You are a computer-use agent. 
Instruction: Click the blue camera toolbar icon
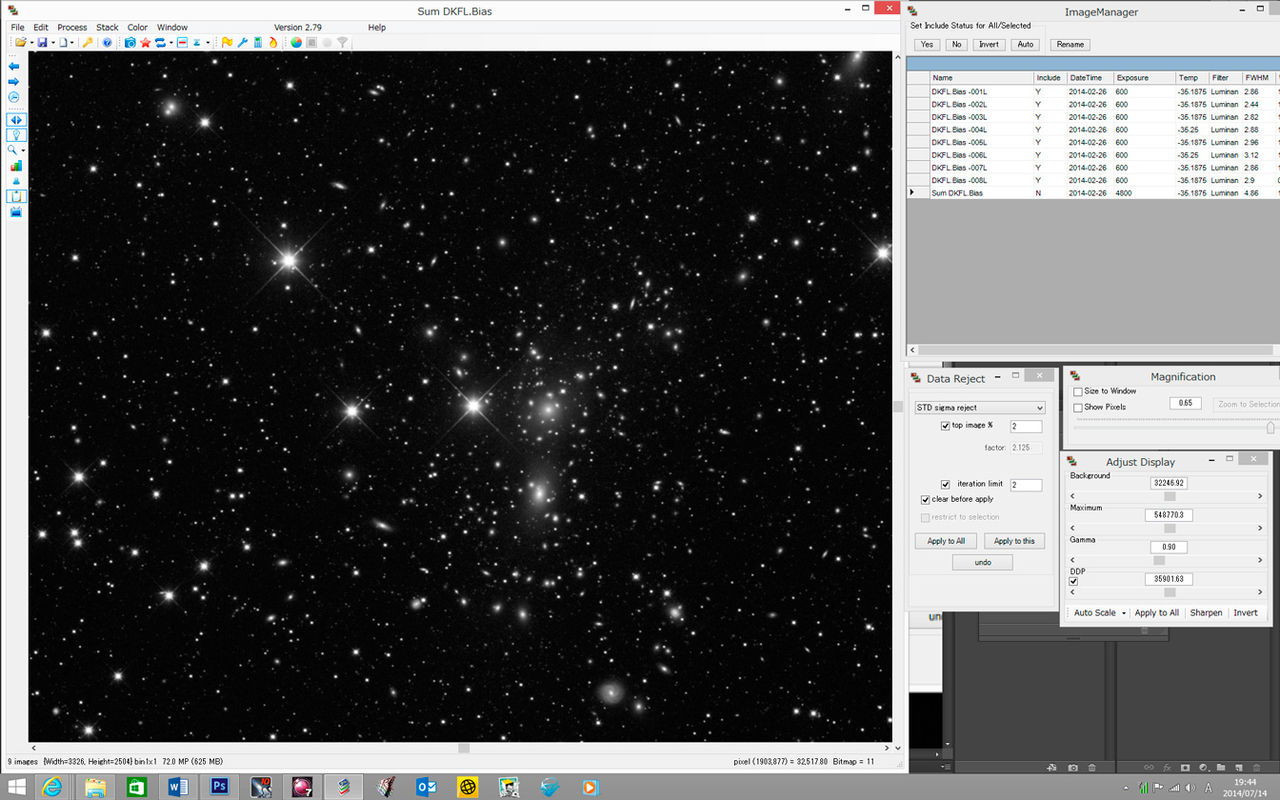point(130,42)
